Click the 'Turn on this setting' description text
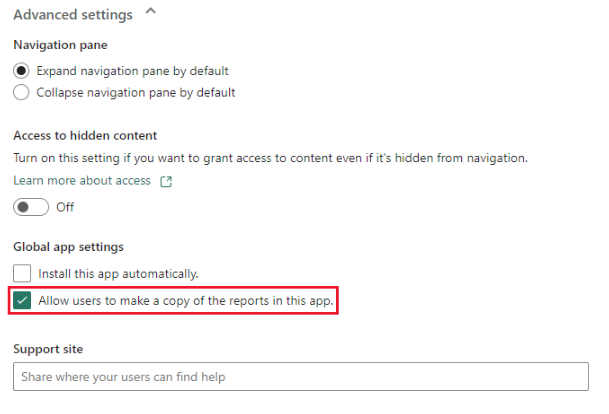The image size is (609, 414). [x=270, y=158]
